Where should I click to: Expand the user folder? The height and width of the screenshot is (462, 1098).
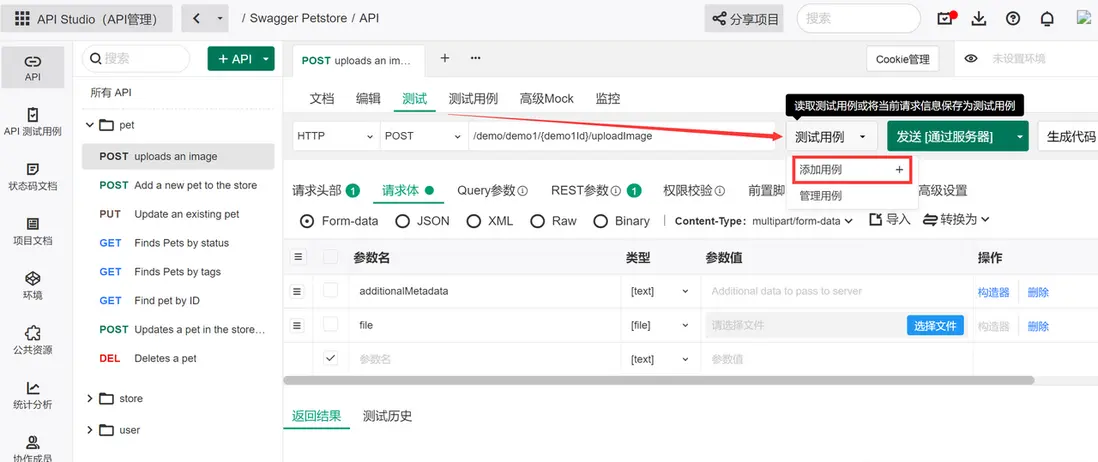pyautogui.click(x=89, y=430)
